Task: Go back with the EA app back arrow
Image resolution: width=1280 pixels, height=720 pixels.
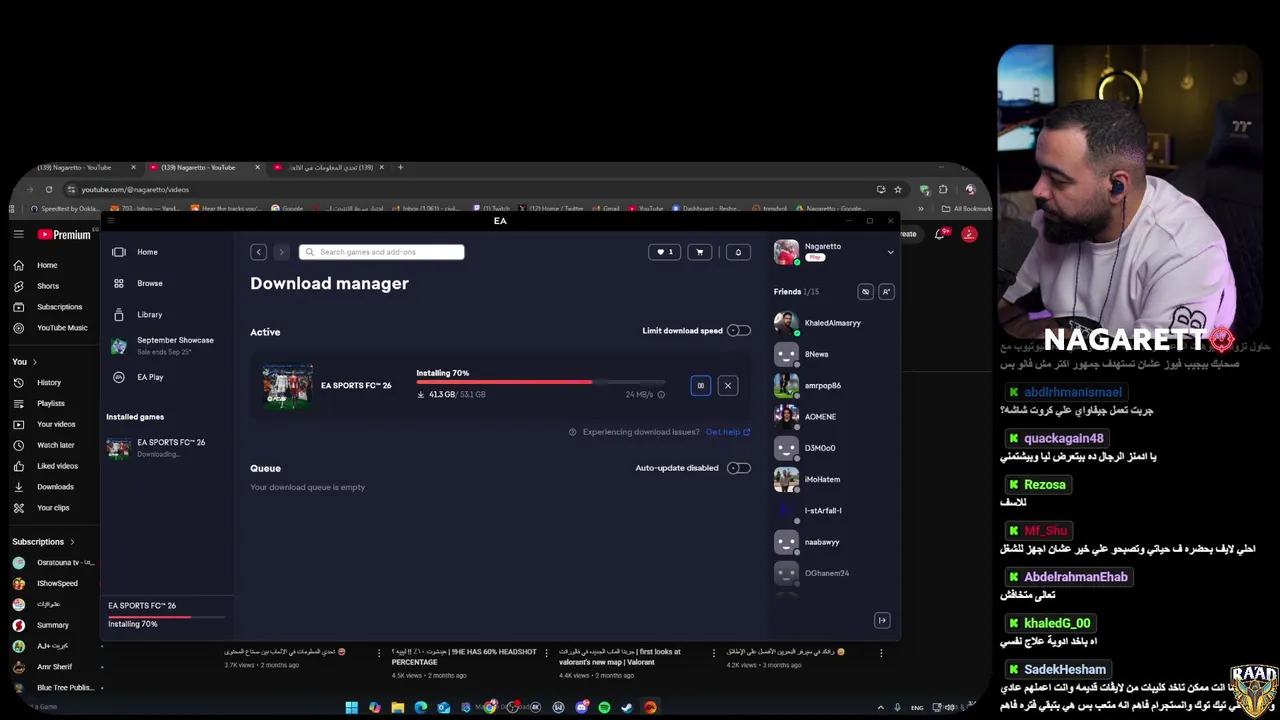Action: coord(258,252)
